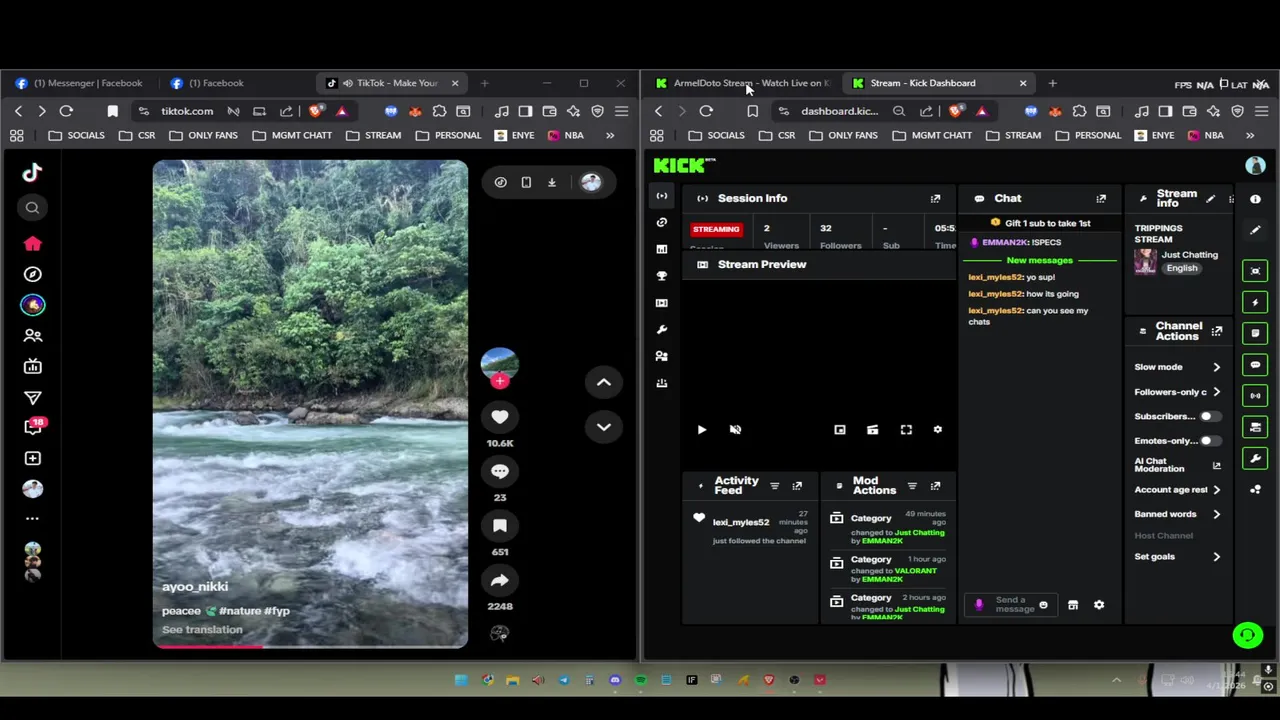Open STREAM bookmarks folder in Kick window
Image resolution: width=1280 pixels, height=720 pixels.
pyautogui.click(x=1013, y=135)
